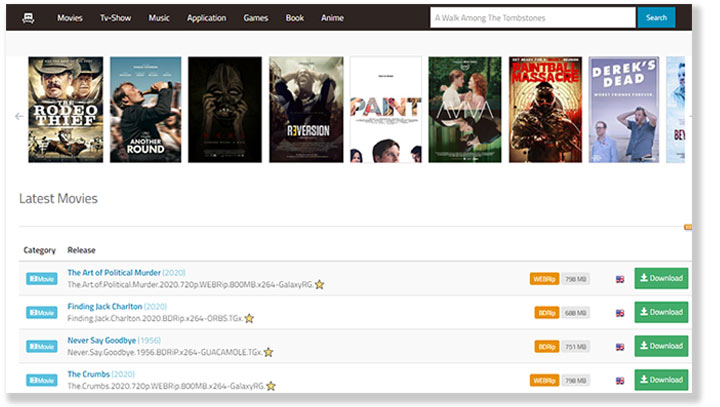Click flag icon on The Crumbs row
Viewport: 720px width, 407px height.
(x=620, y=381)
